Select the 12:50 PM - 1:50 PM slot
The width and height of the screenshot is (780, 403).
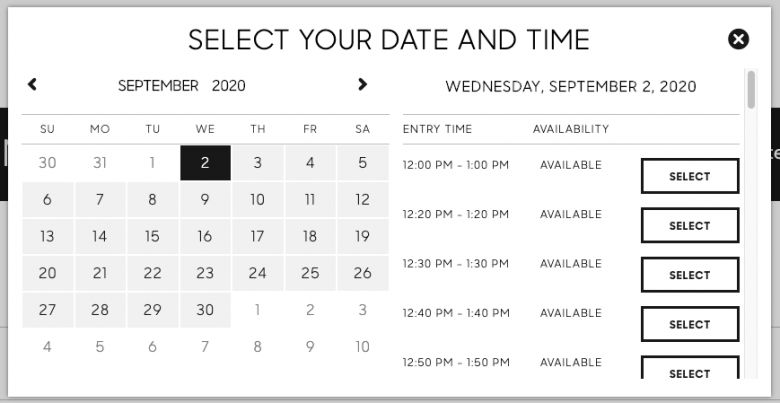pyautogui.click(x=690, y=367)
